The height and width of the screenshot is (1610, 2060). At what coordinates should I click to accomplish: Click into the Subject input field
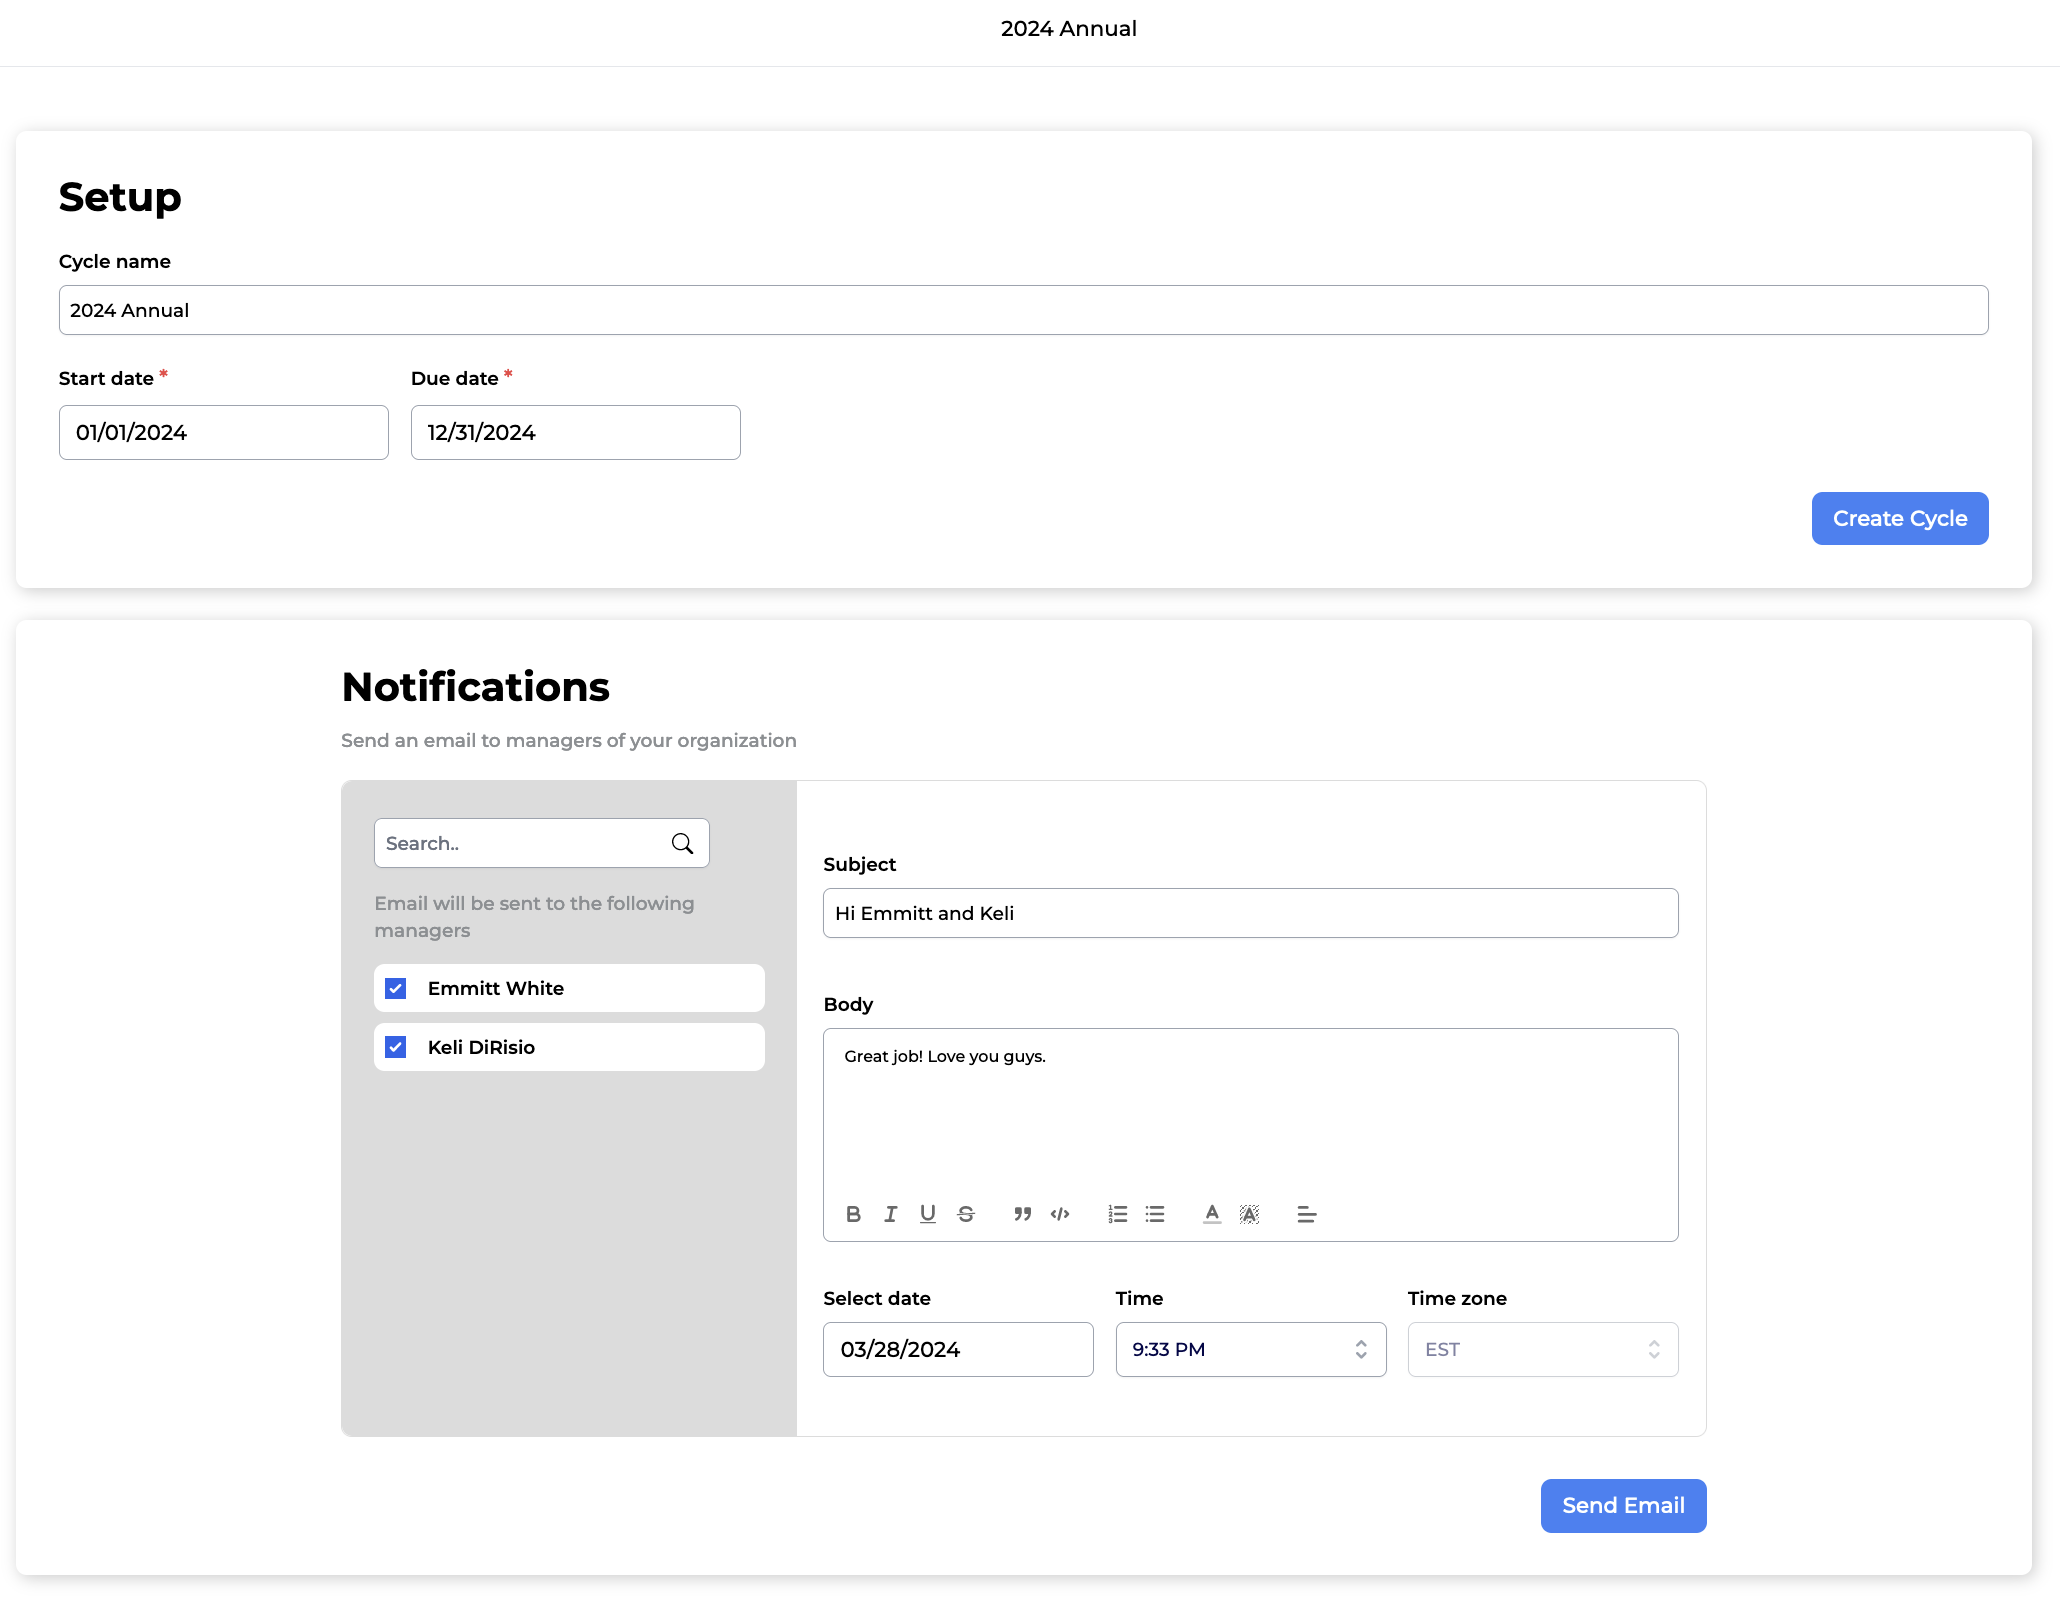pos(1250,913)
